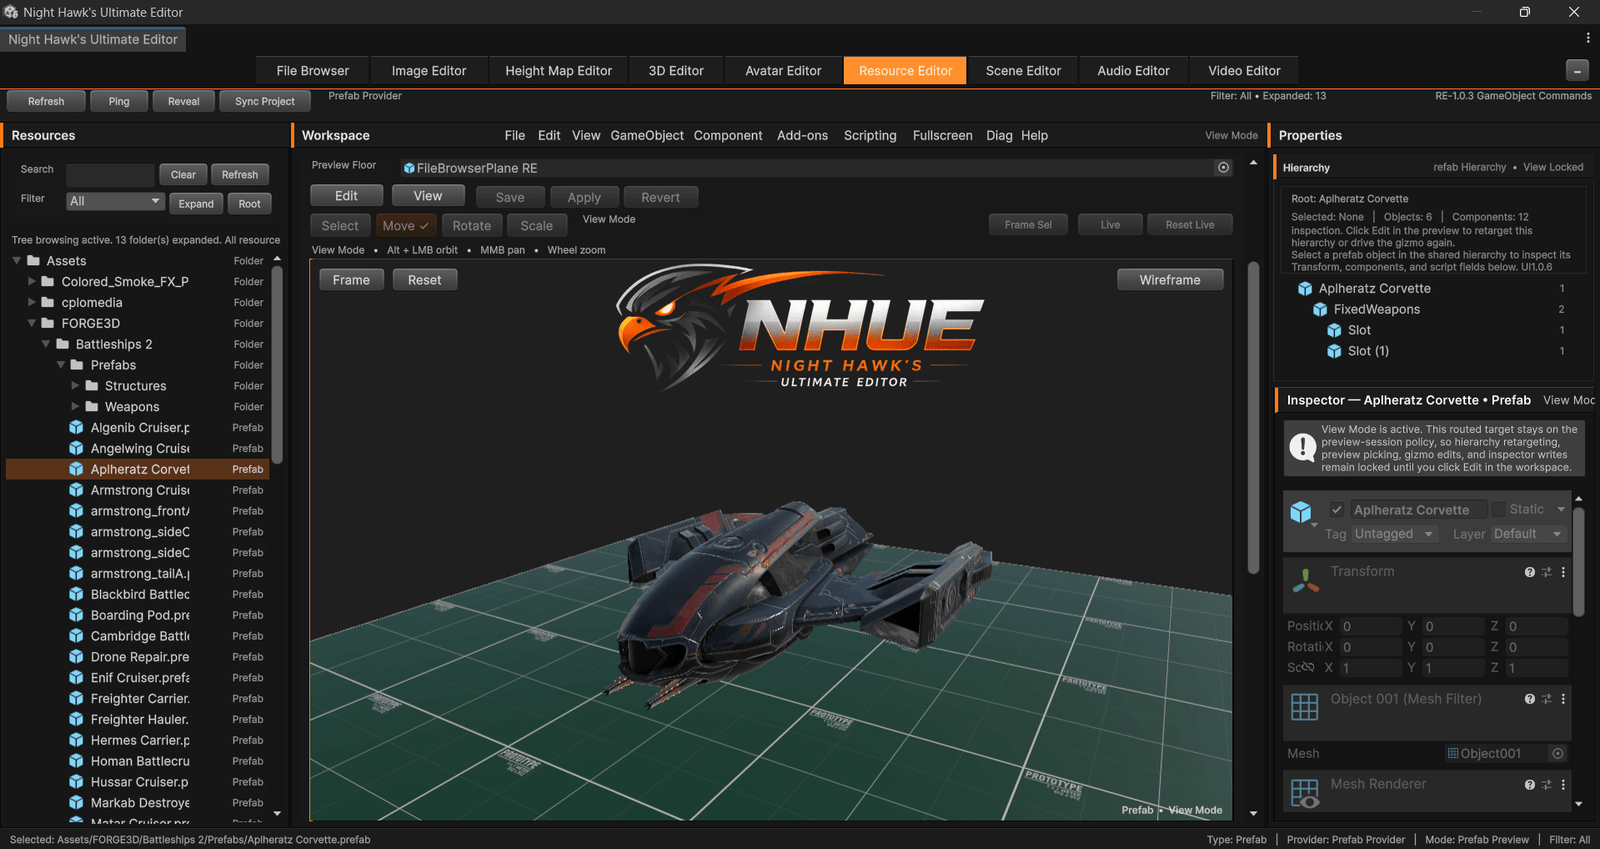Click the Mesh Renderer help icon
1600x849 pixels.
[x=1529, y=785]
